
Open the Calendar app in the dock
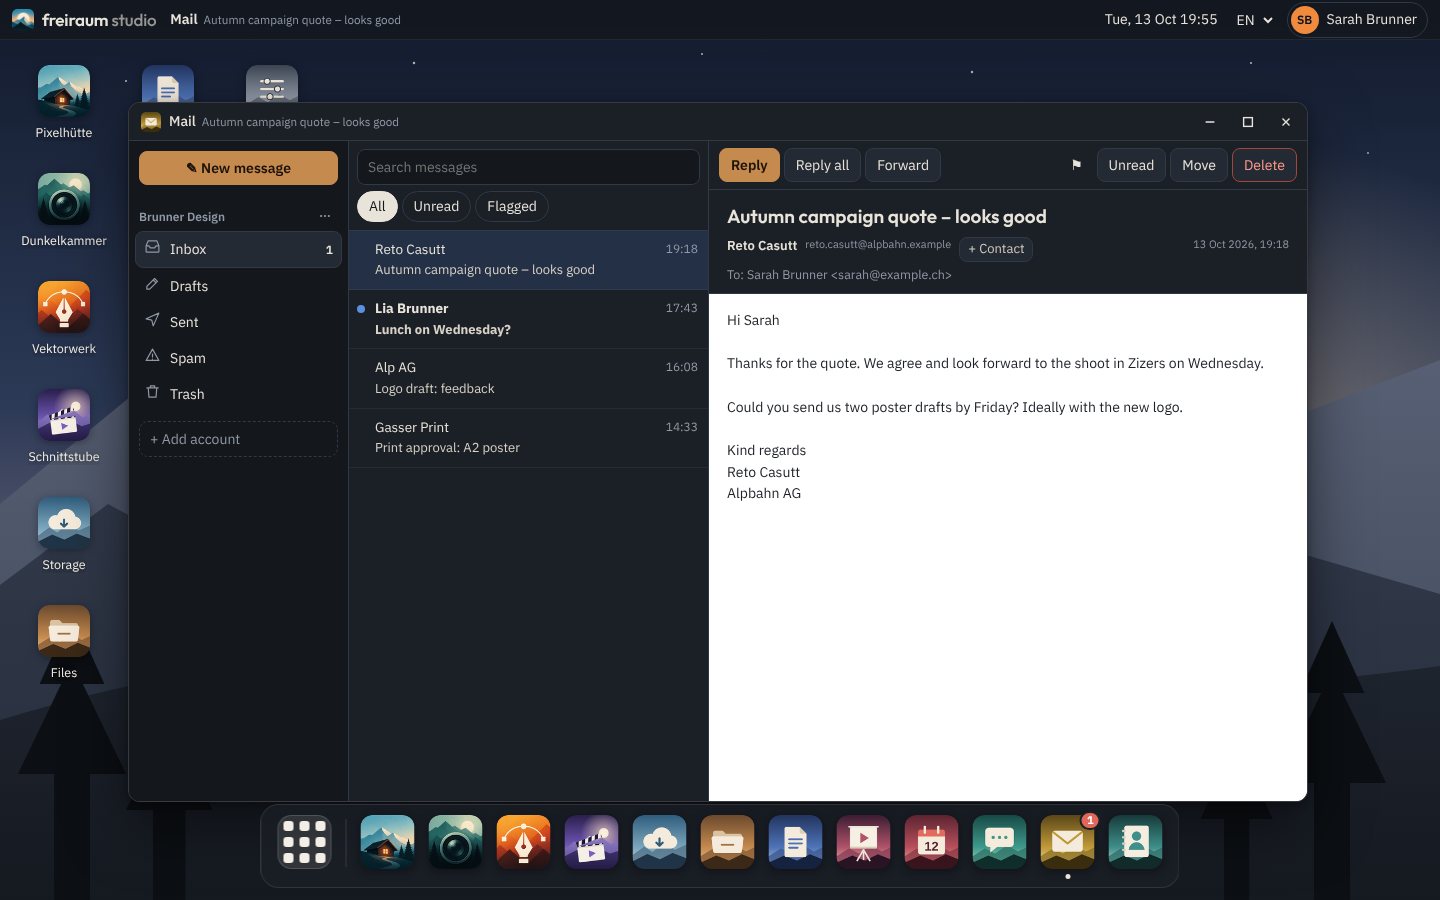(931, 842)
